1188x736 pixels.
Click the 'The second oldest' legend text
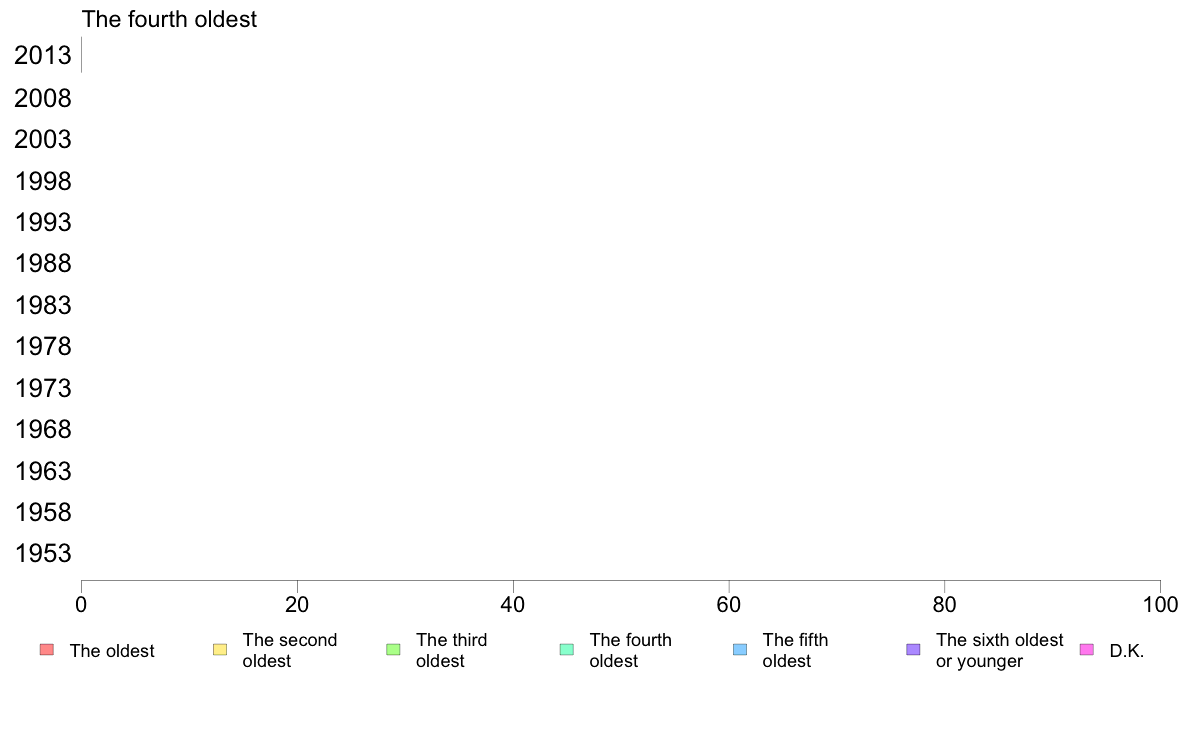coord(289,650)
